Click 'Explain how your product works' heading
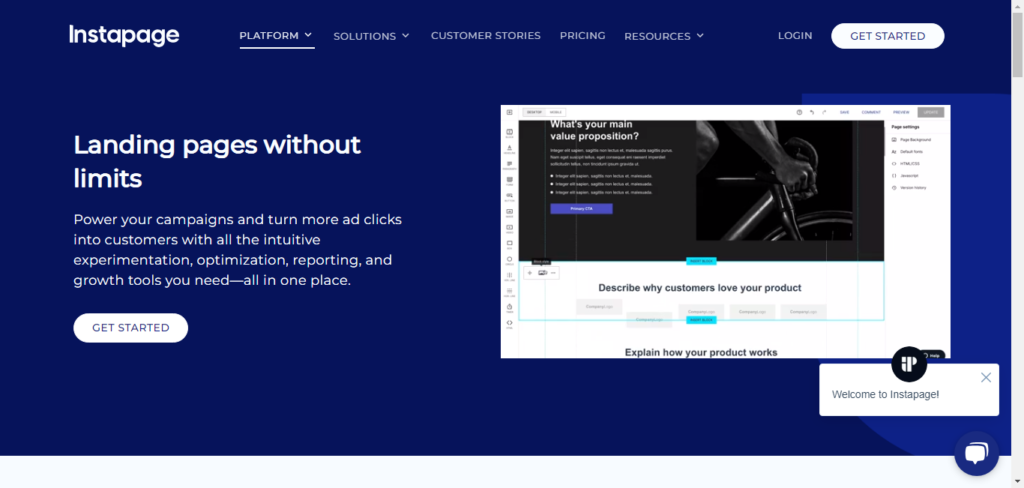 coord(701,353)
